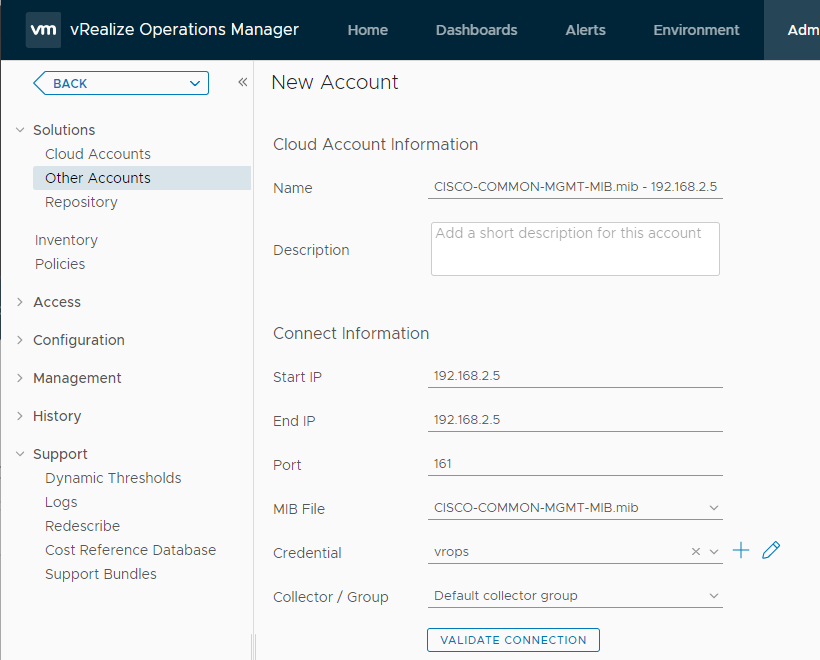820x660 pixels.
Task: Click the Description text area
Action: coord(575,249)
